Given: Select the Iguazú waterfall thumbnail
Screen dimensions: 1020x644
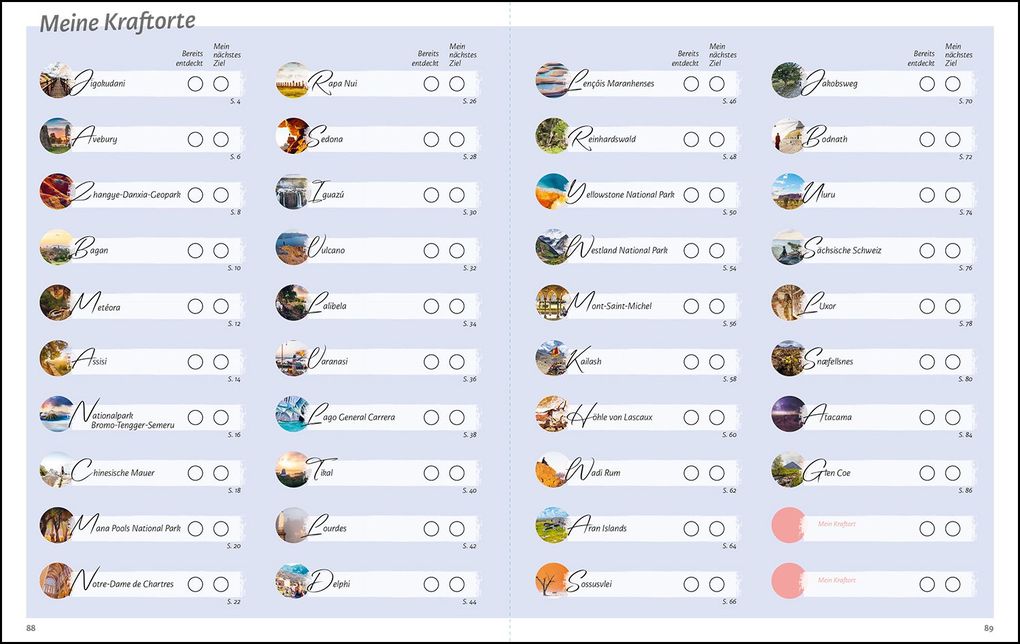Looking at the screenshot, I should click(293, 191).
